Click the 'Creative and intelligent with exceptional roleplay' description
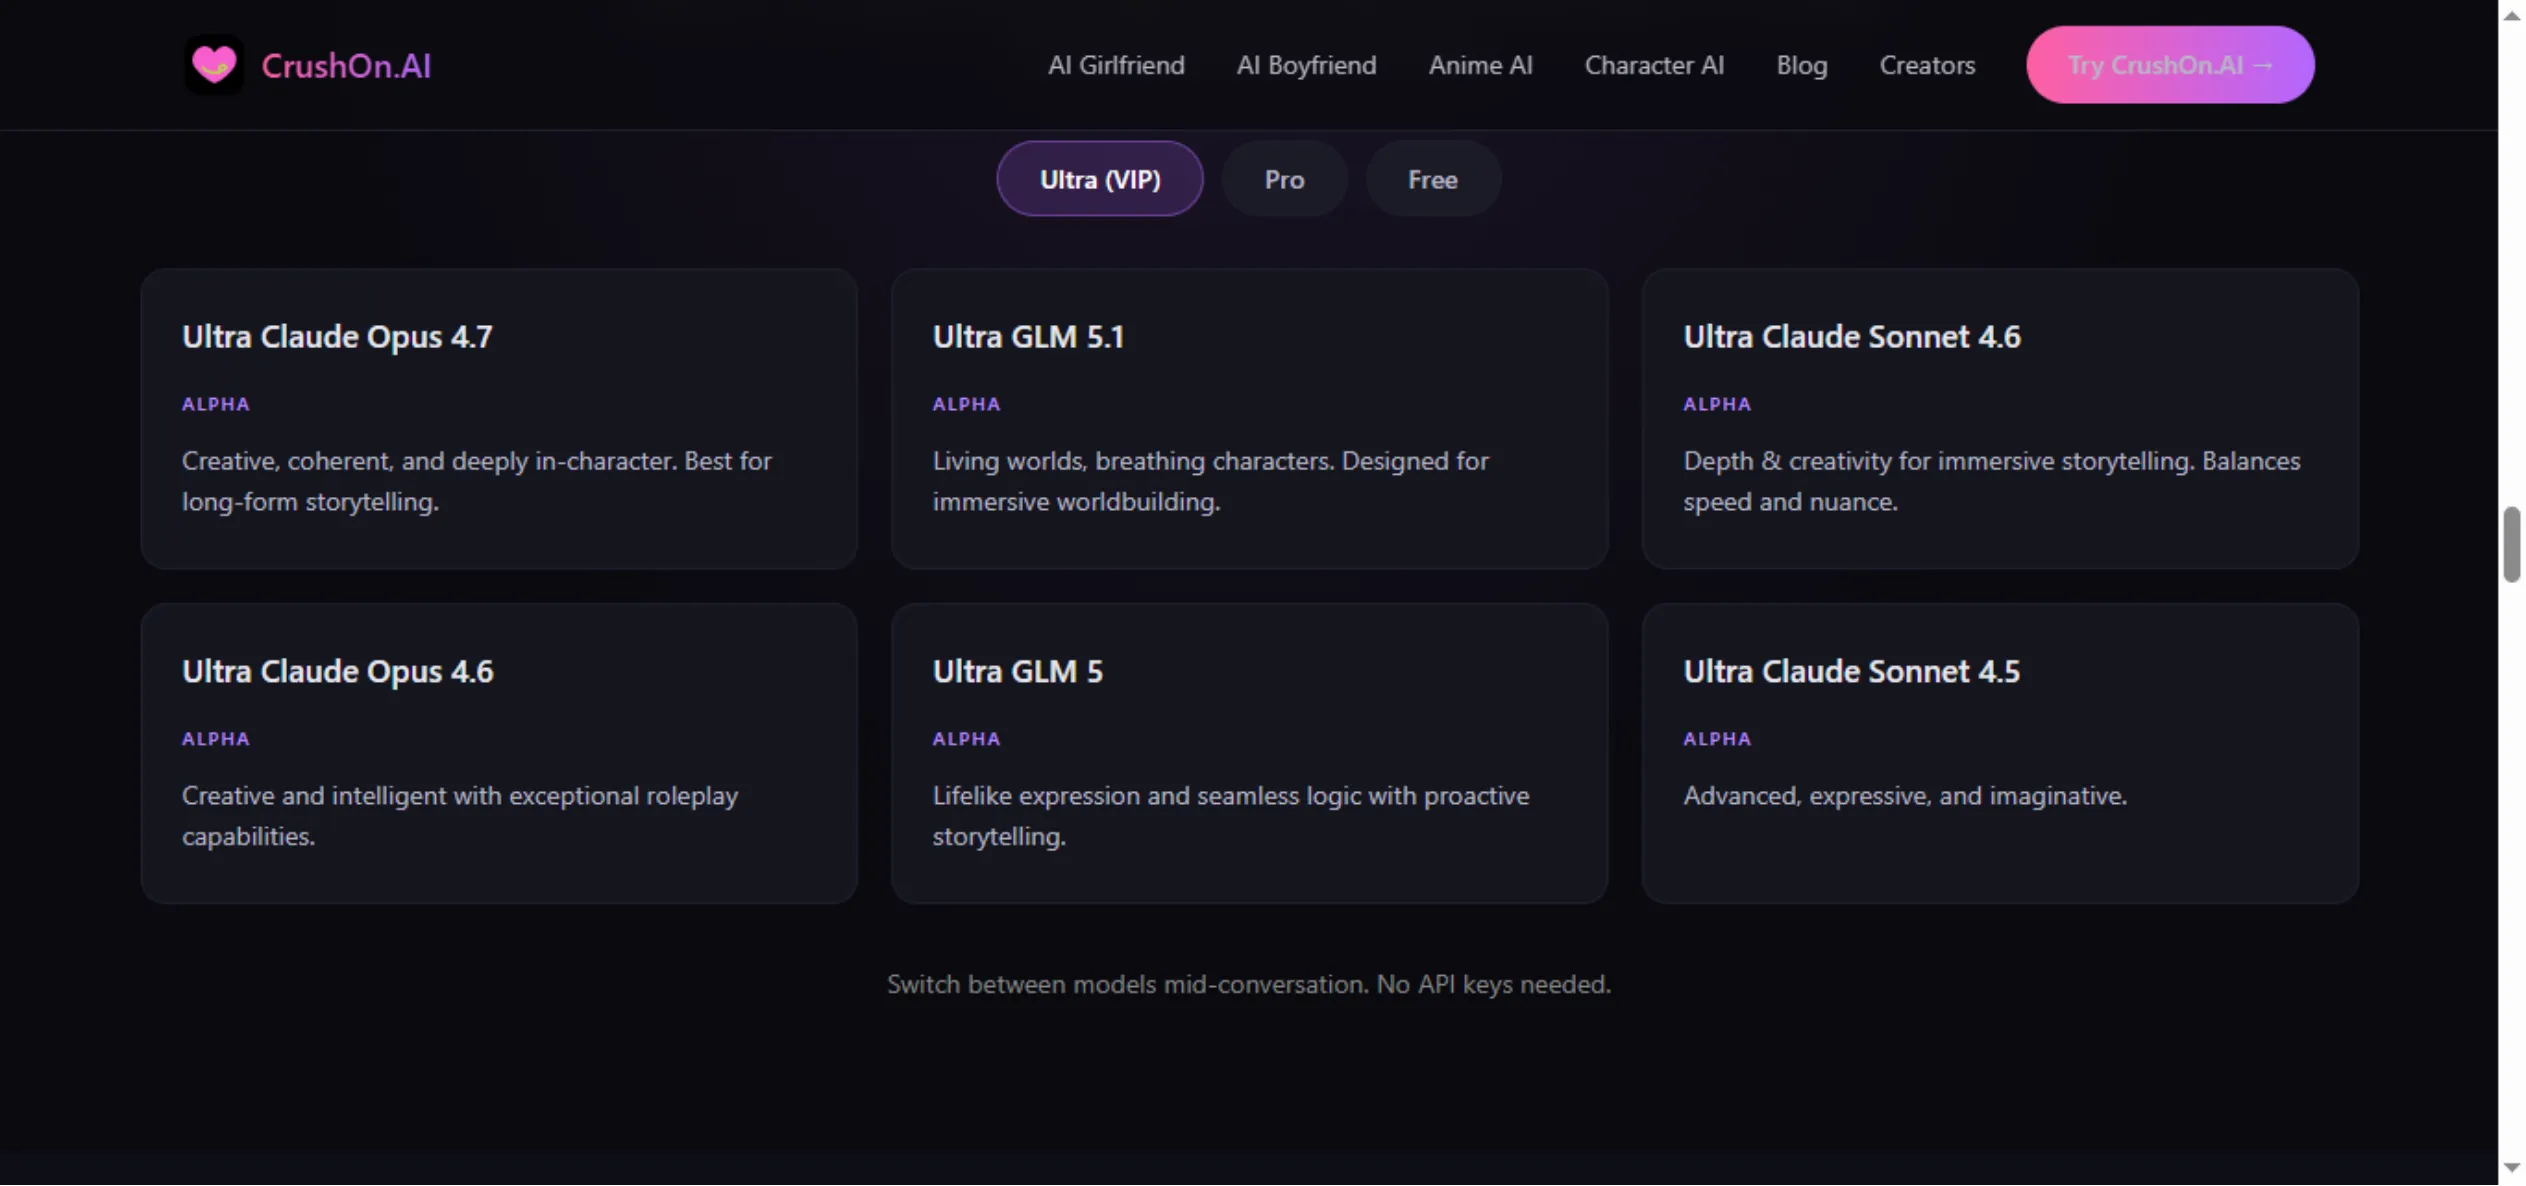Screen dimensions: 2526x1186 (x=460, y=816)
